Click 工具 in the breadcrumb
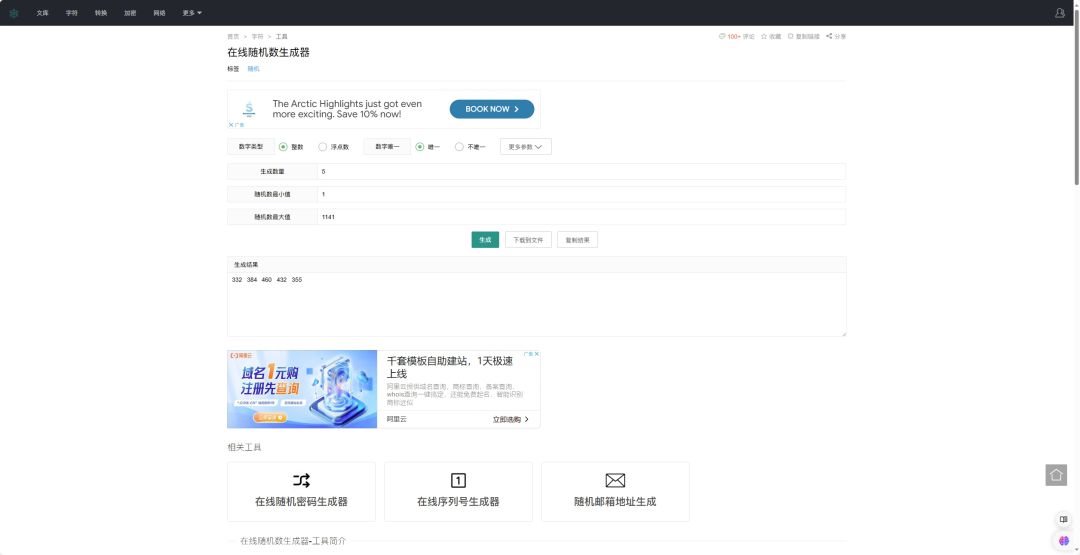1080x555 pixels. click(x=282, y=36)
